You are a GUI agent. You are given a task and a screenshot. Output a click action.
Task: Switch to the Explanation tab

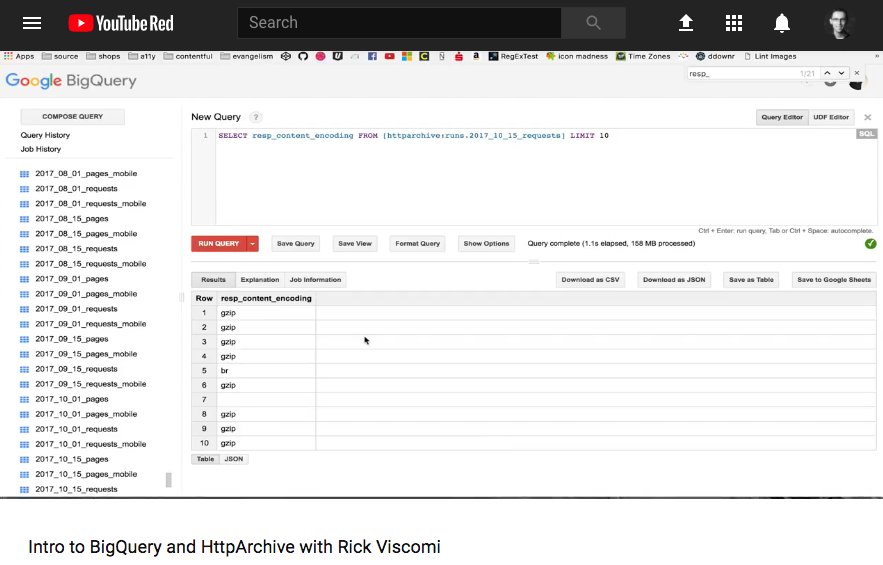coord(260,280)
